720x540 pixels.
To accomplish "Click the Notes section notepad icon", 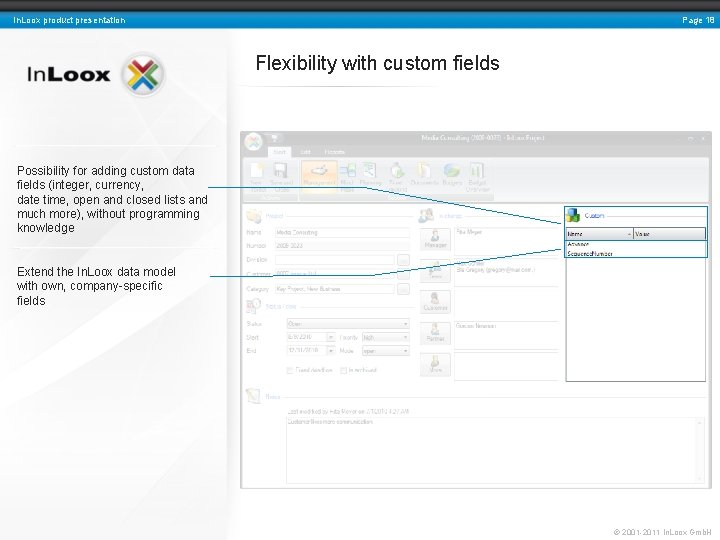I will coord(253,395).
